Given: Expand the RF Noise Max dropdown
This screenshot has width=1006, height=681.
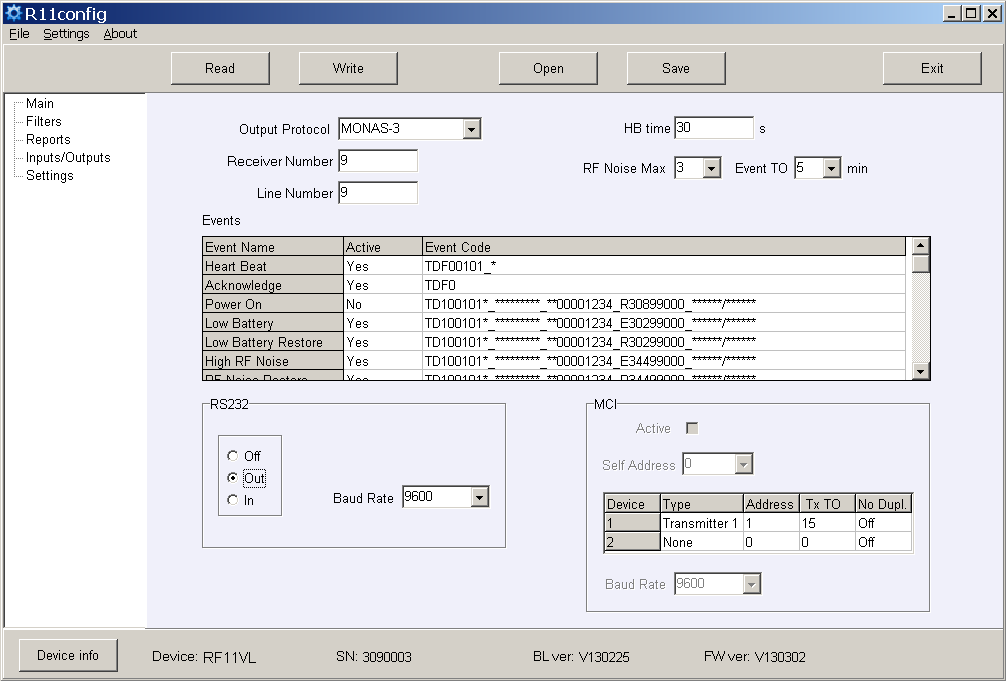Looking at the screenshot, I should click(x=712, y=169).
